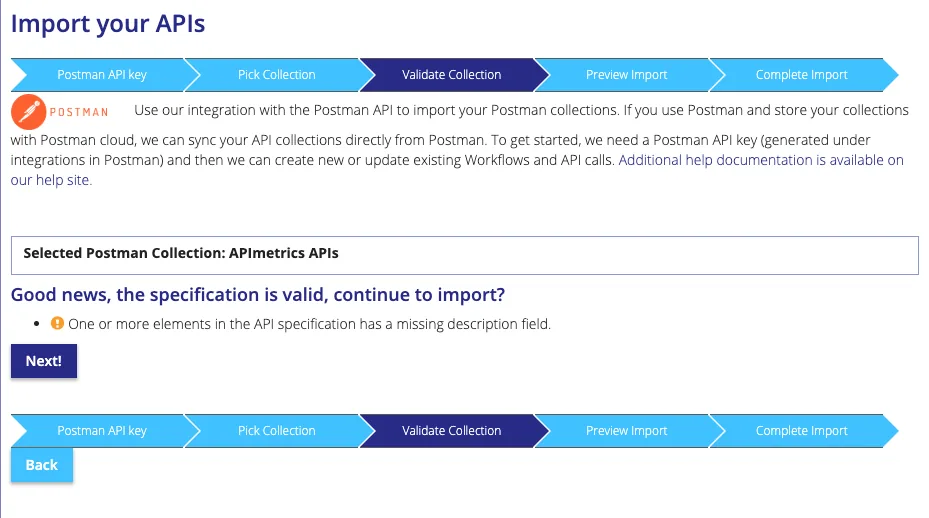
Task: Follow the 'our help site' link text
Action: point(51,180)
